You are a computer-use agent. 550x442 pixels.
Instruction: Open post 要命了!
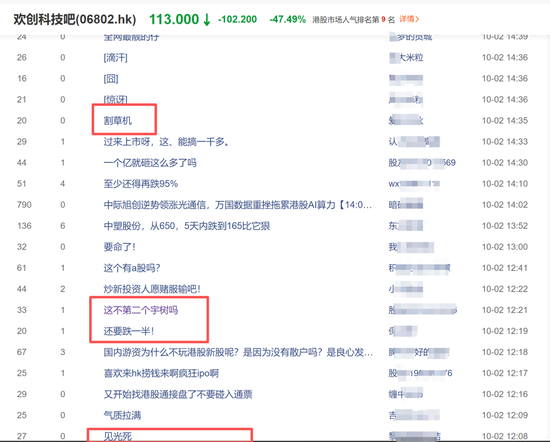(x=119, y=247)
